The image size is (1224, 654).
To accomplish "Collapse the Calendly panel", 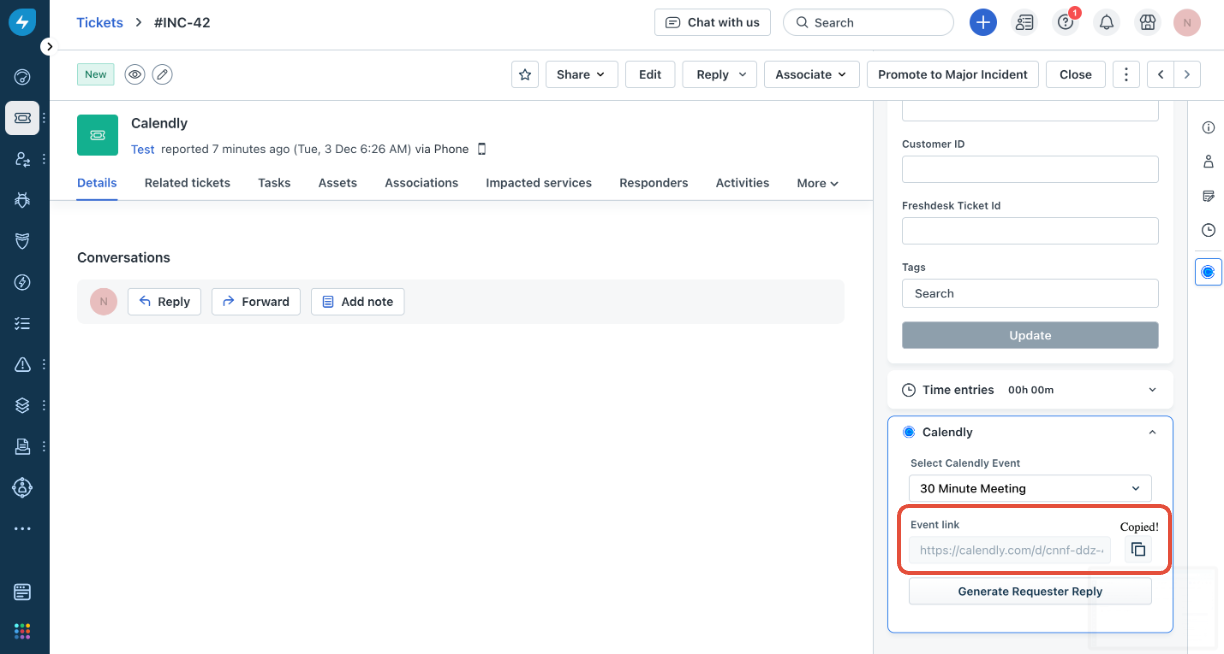I will (1152, 432).
